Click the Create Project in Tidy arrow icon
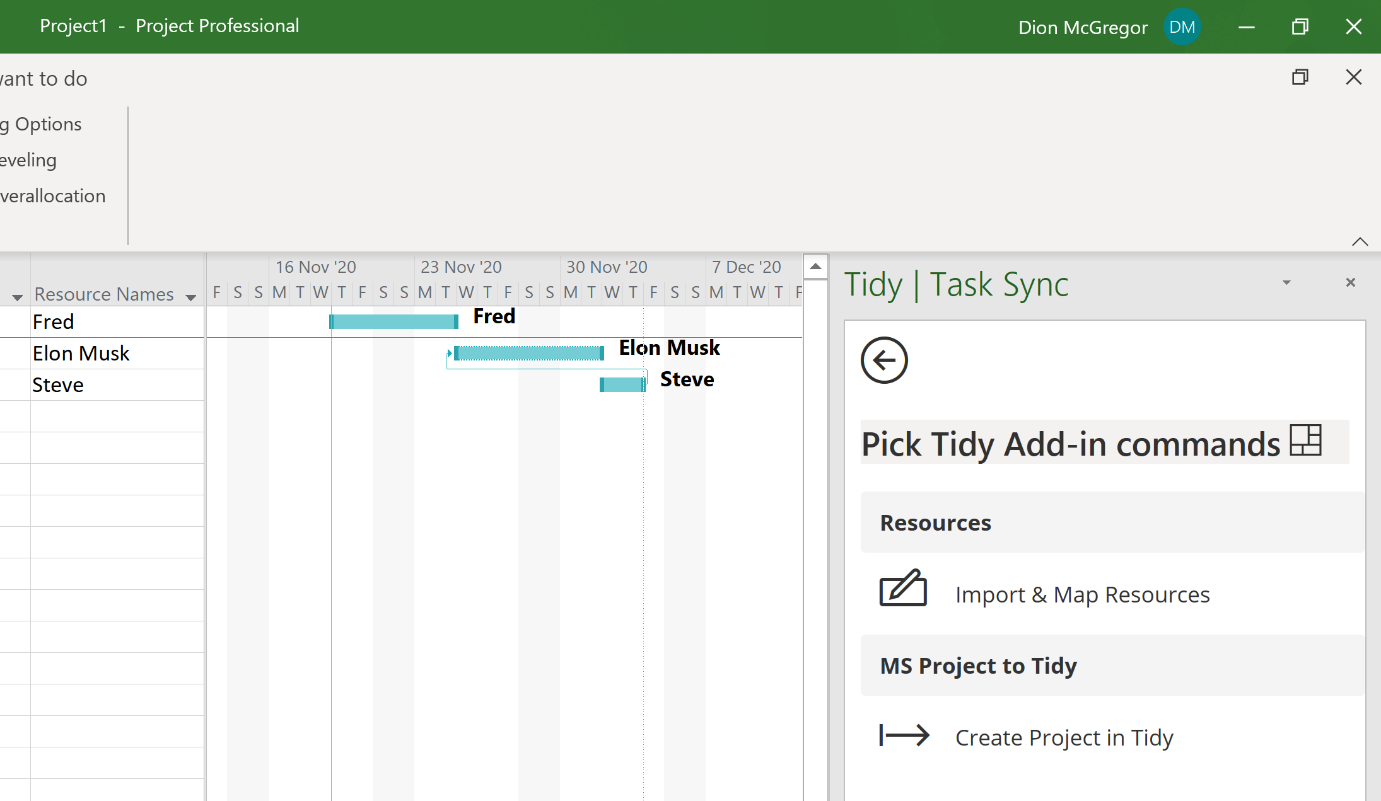The height and width of the screenshot is (801, 1381). pos(904,736)
